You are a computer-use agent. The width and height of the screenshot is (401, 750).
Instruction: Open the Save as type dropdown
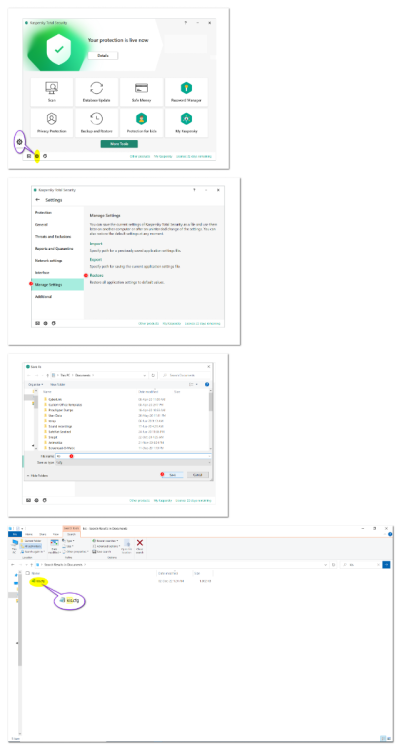click(x=133, y=463)
